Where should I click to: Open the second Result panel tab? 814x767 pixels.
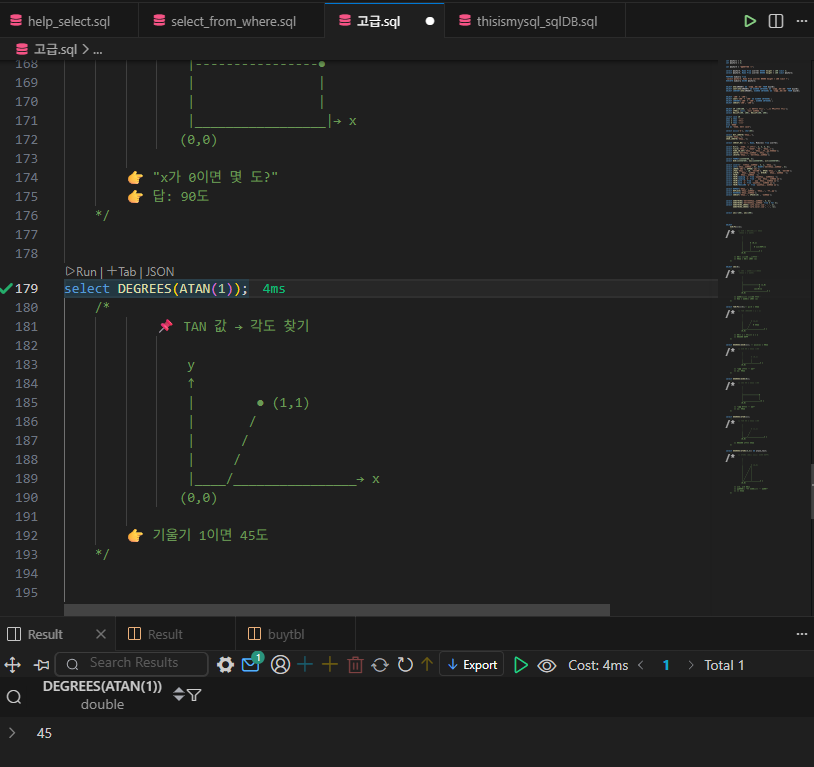(165, 634)
